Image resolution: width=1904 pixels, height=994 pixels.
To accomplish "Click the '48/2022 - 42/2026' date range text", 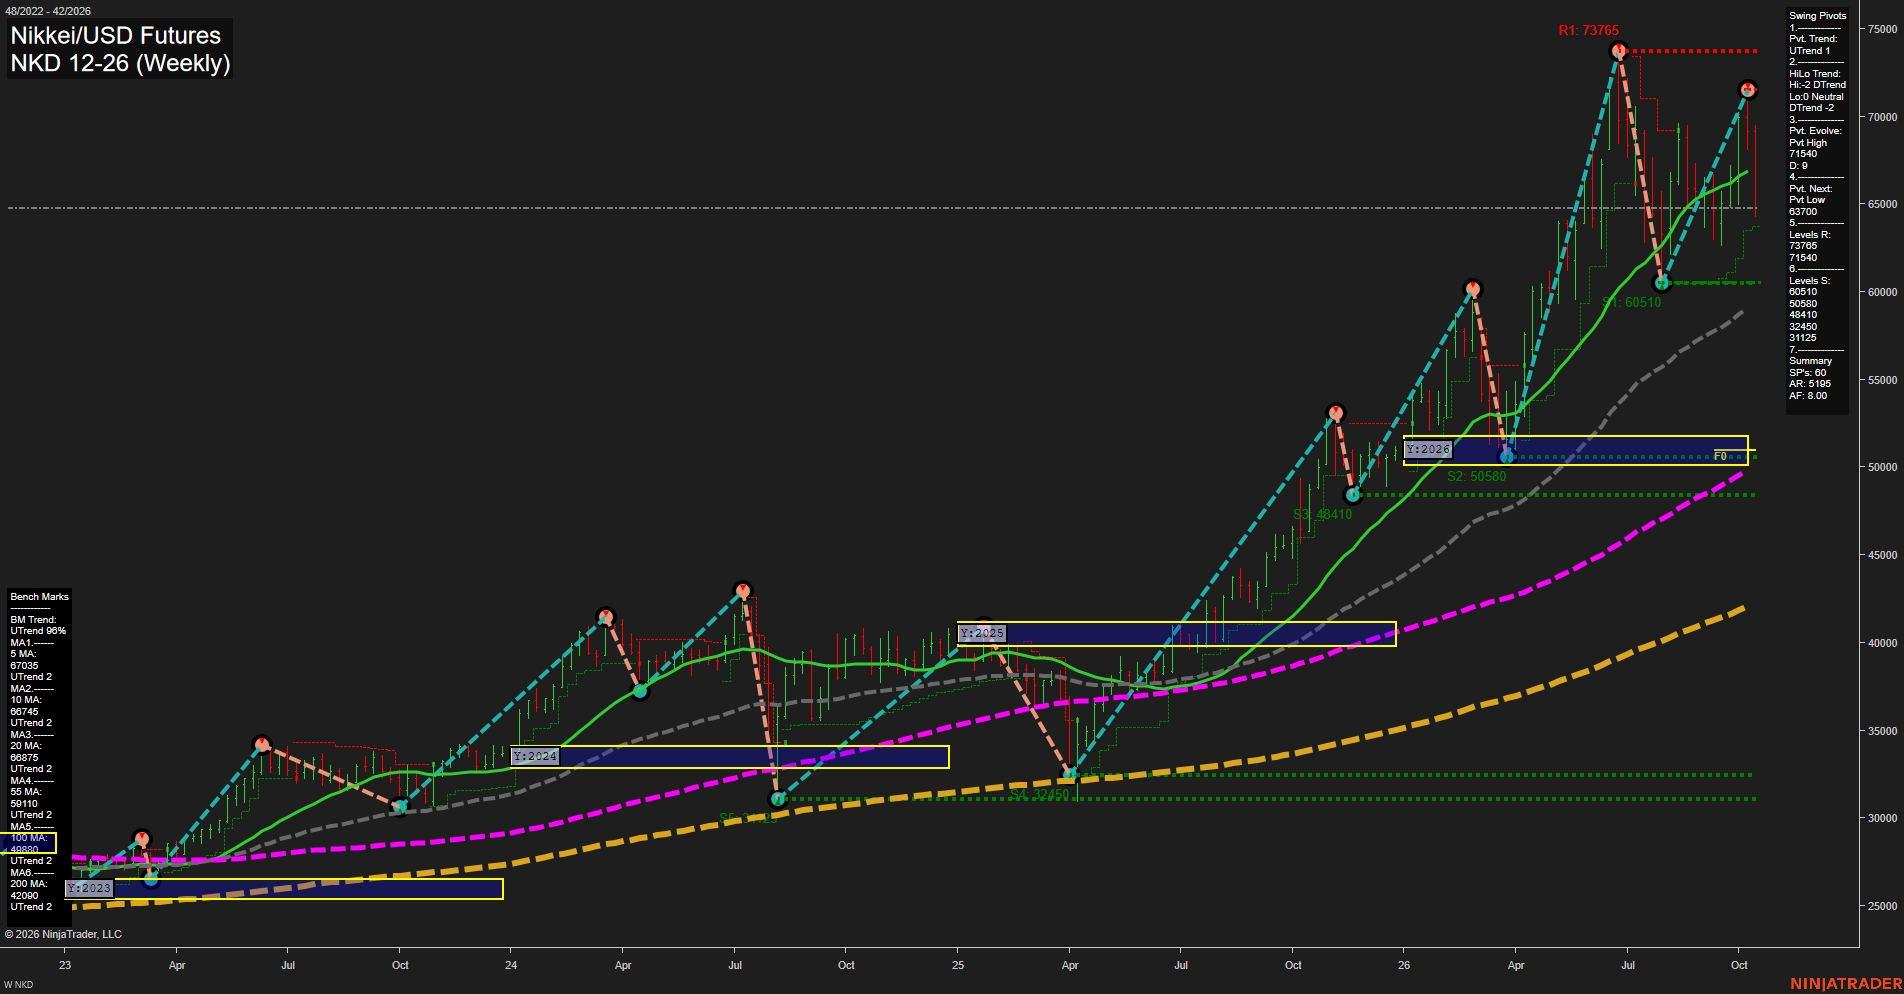I will tap(48, 11).
